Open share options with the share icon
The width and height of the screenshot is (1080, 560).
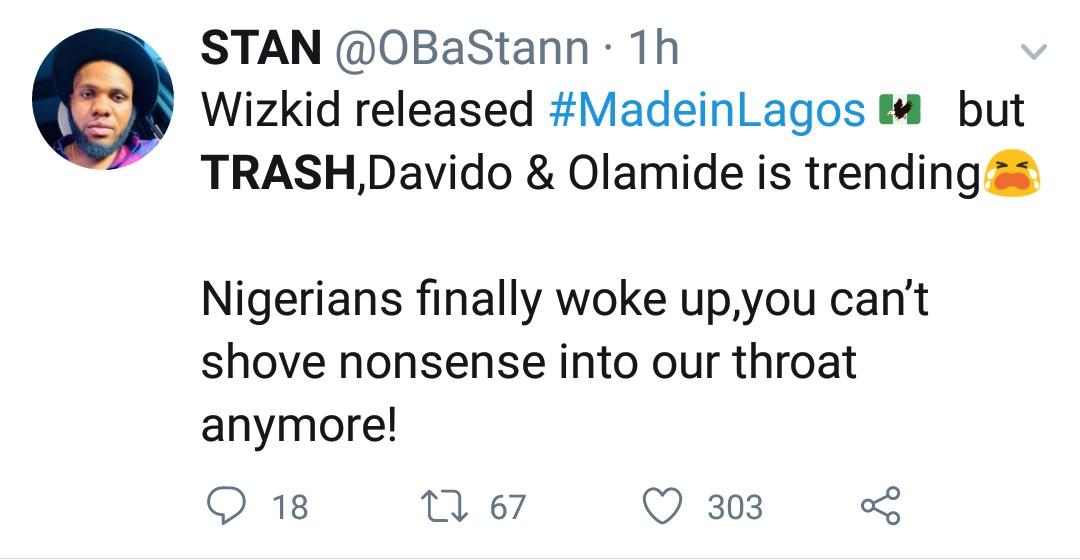point(881,506)
